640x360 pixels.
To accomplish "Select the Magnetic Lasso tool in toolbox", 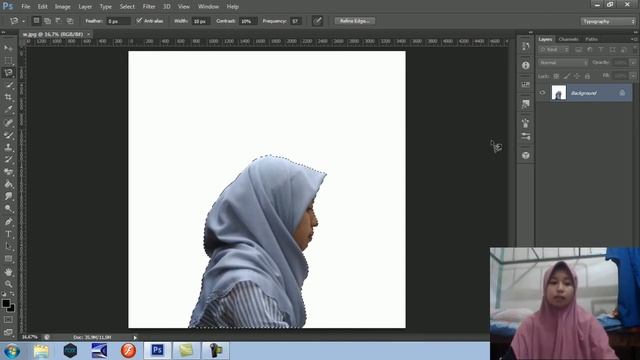I will [8, 73].
